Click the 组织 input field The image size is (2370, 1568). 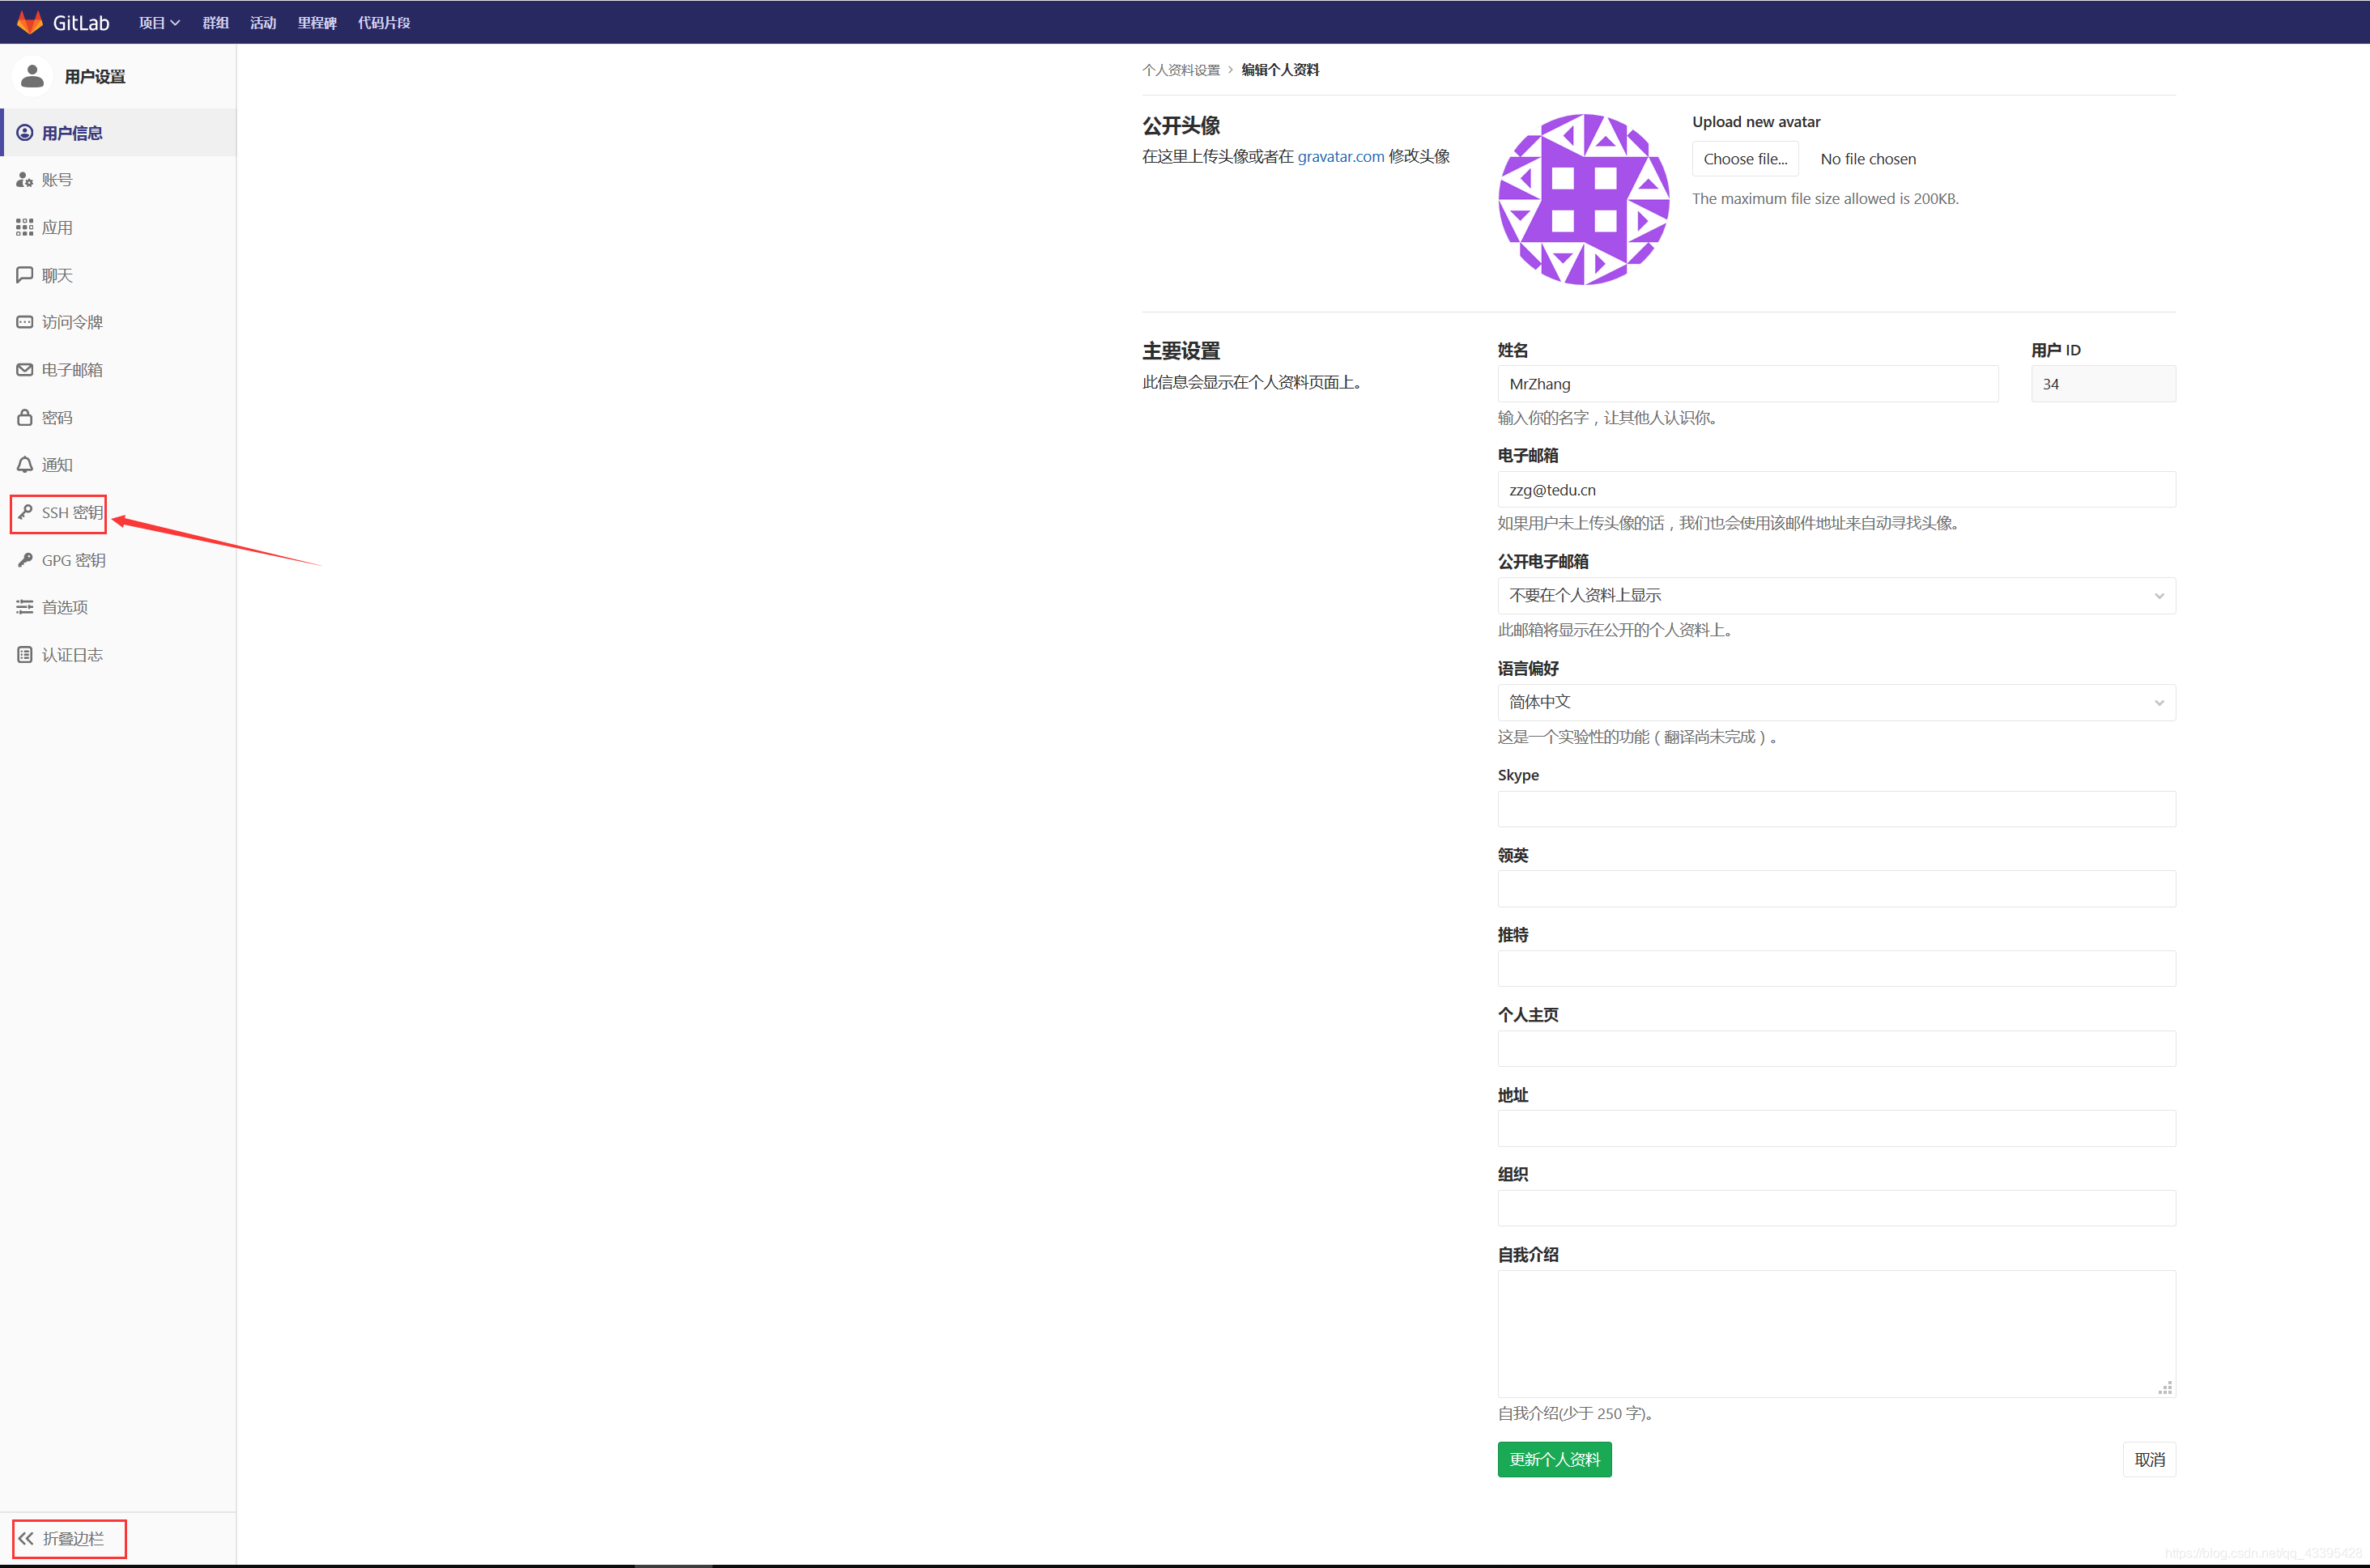click(1836, 1209)
